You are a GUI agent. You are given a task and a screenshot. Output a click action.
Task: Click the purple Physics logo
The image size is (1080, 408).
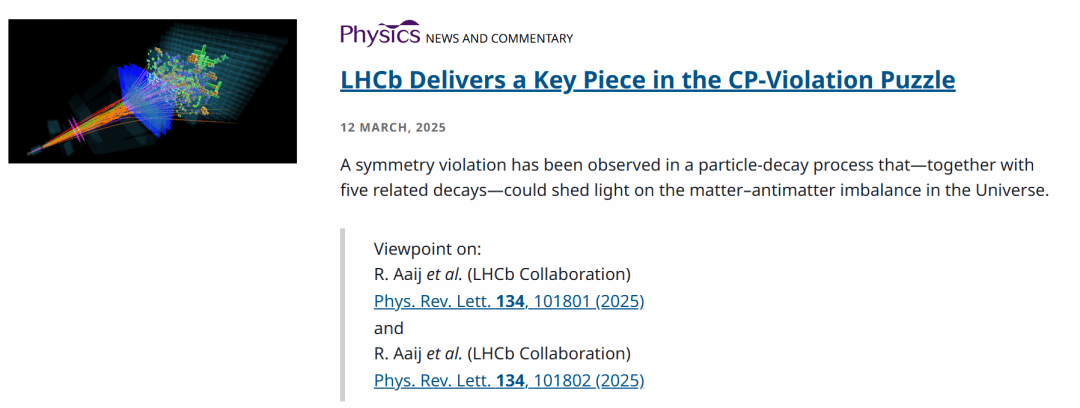point(379,35)
